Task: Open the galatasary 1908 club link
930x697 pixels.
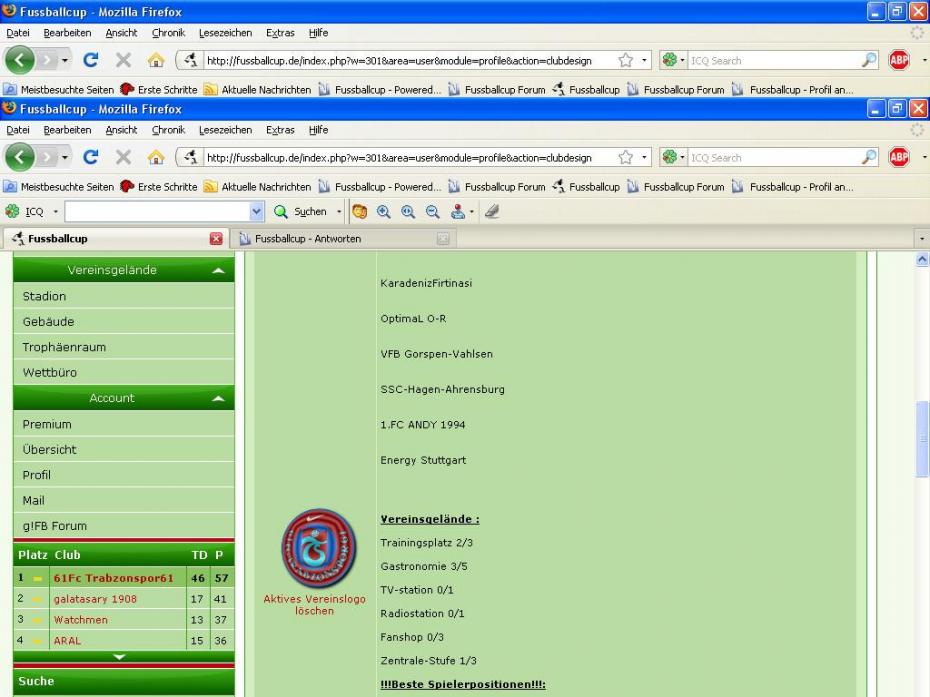Action: (95, 599)
